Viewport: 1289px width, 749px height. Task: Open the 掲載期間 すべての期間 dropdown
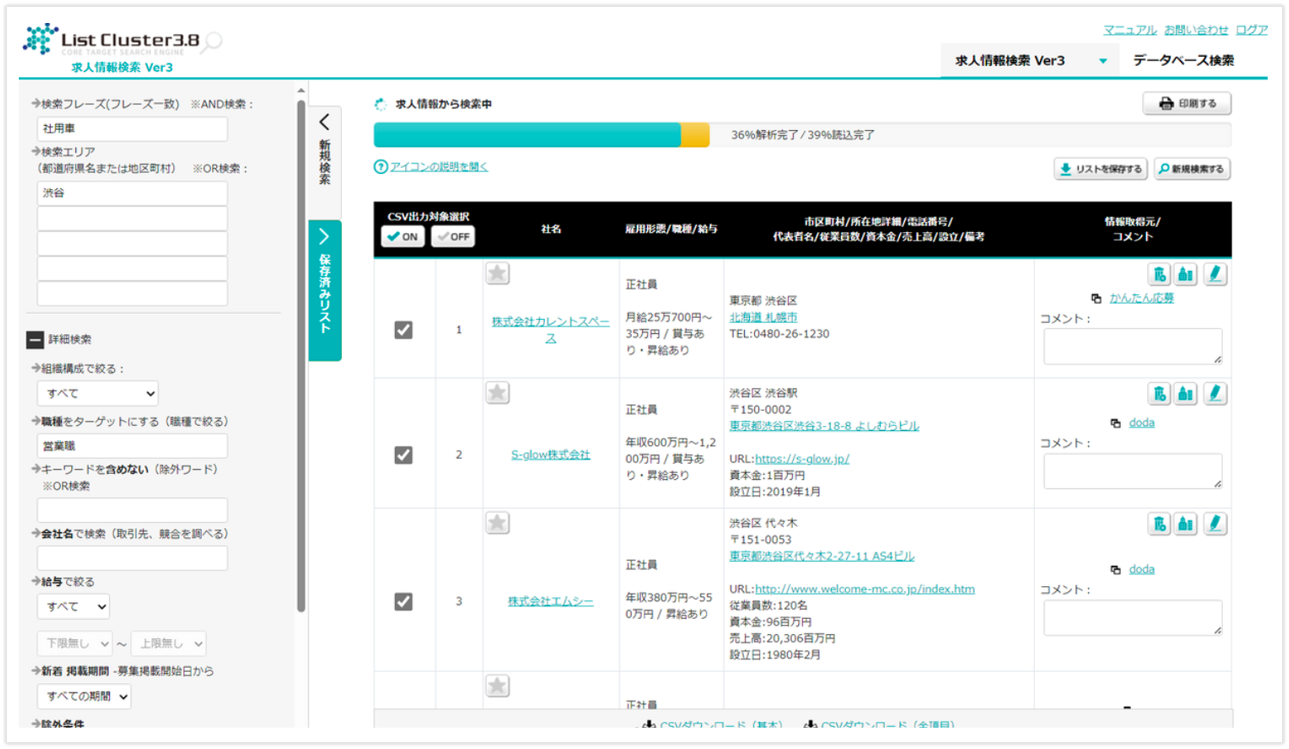84,696
